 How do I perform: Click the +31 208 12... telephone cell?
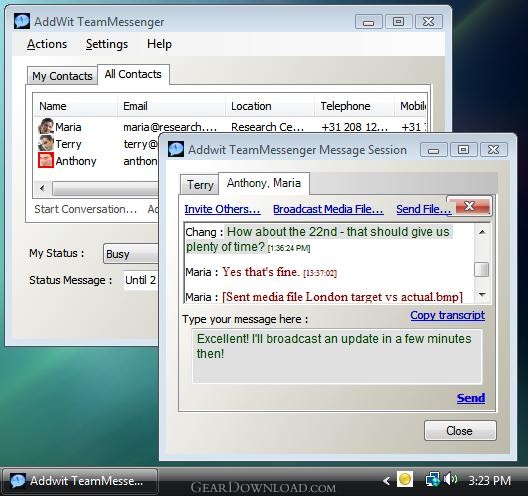[354, 127]
